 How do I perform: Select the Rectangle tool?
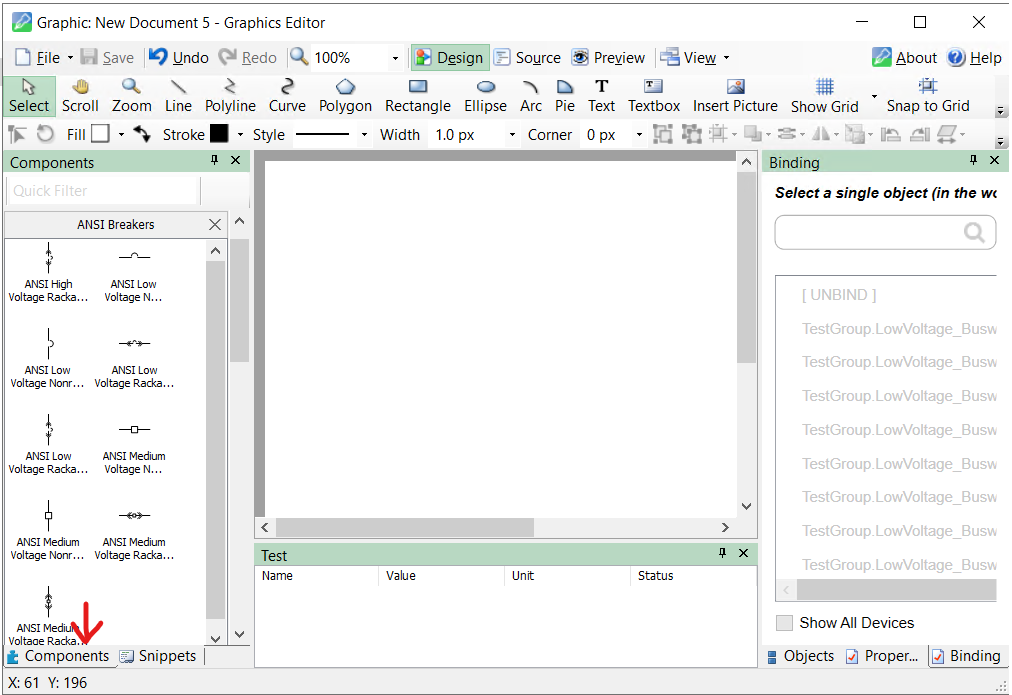click(418, 96)
